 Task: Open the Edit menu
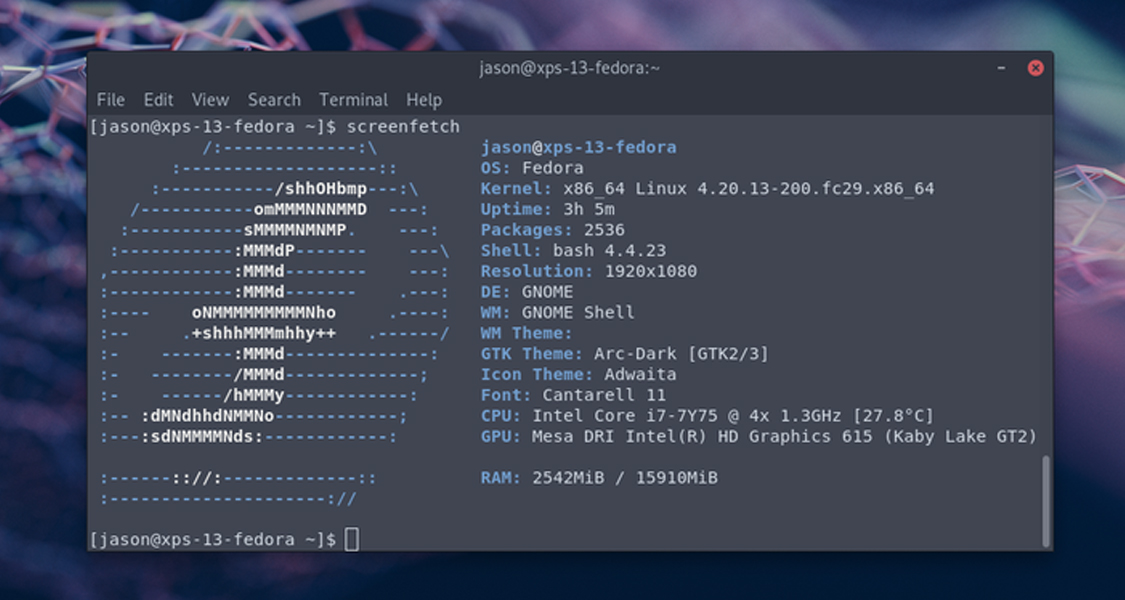[x=158, y=99]
